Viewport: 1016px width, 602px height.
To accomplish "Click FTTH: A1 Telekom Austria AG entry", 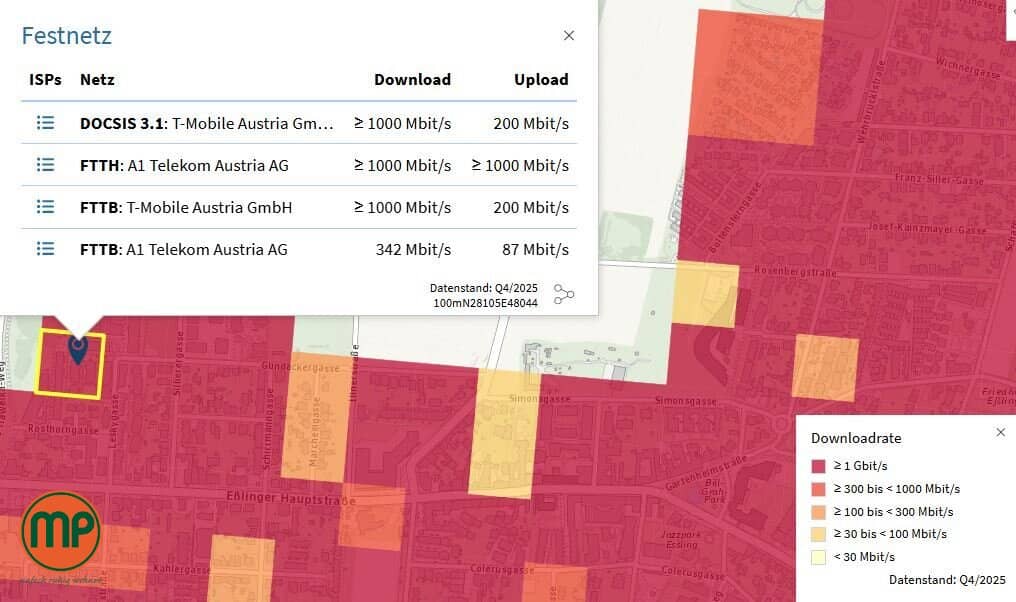I will [x=184, y=165].
